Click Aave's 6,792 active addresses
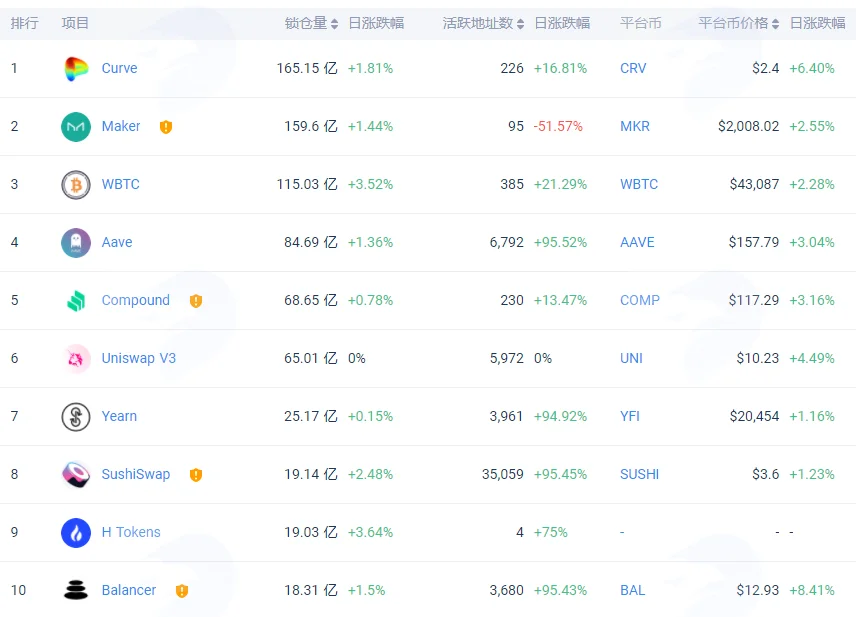Image resolution: width=856 pixels, height=617 pixels. coord(507,242)
